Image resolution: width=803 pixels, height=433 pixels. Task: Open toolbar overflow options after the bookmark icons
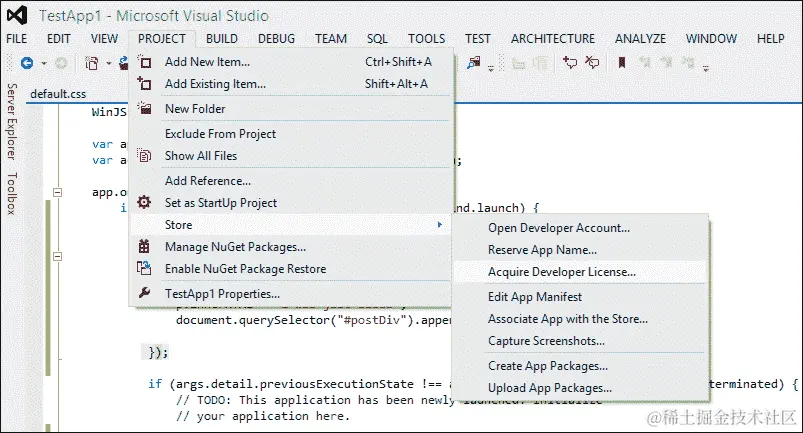click(706, 68)
